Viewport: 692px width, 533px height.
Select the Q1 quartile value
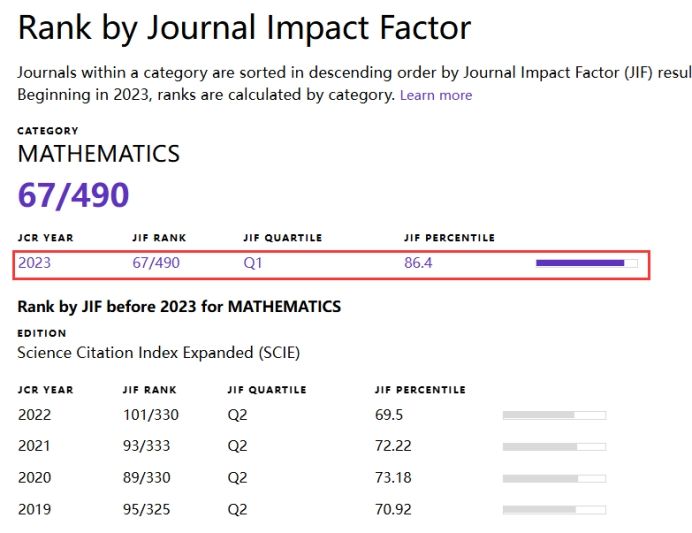pyautogui.click(x=253, y=263)
